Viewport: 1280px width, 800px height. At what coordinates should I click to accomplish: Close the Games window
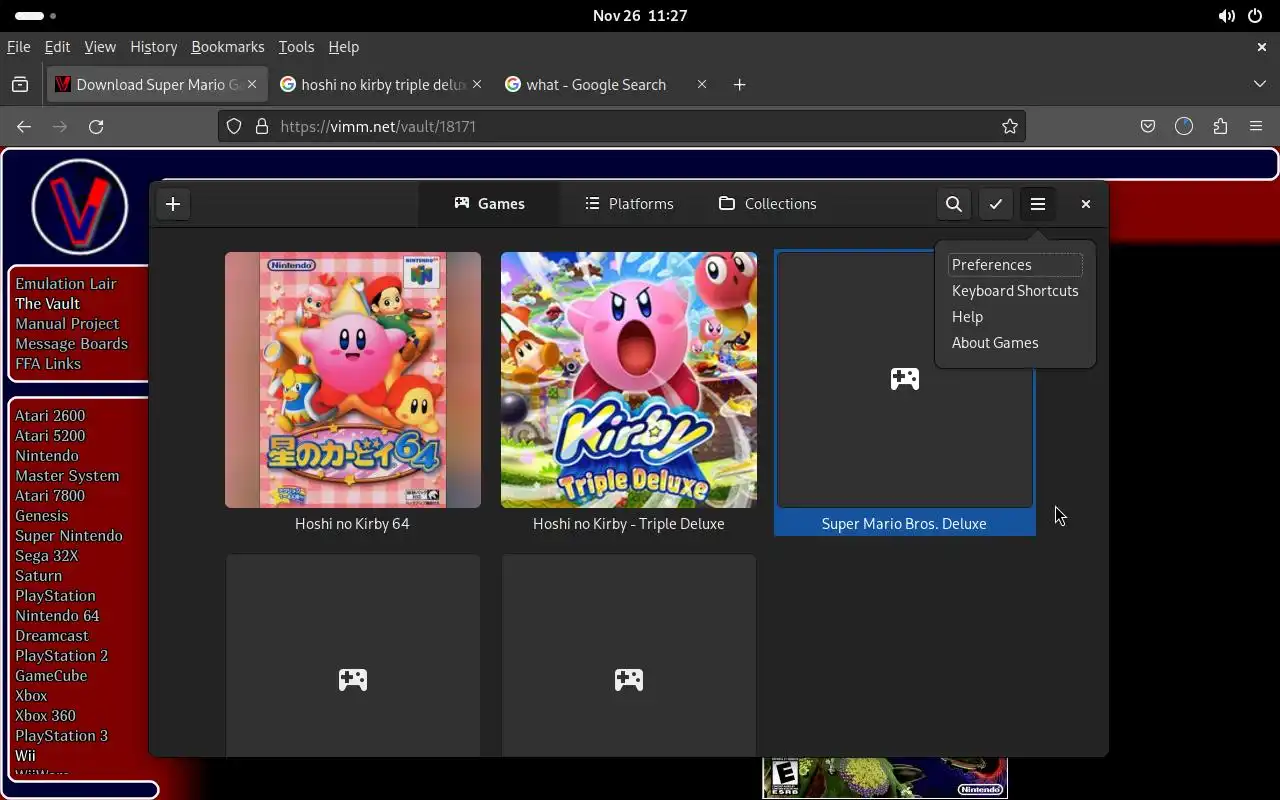click(1086, 204)
